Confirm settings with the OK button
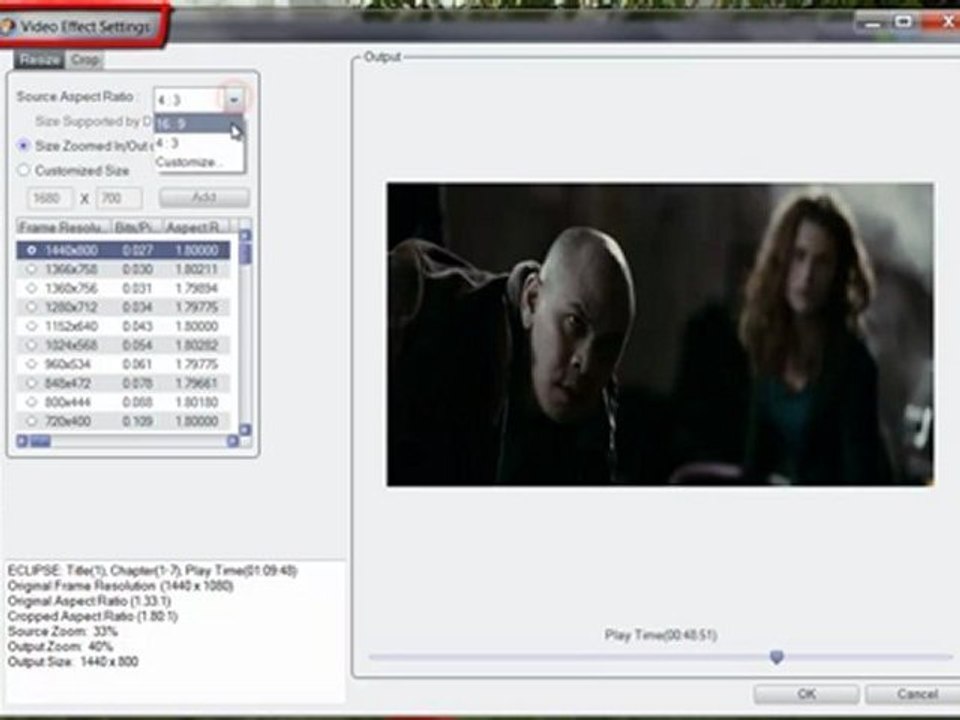The width and height of the screenshot is (960, 720). click(x=806, y=694)
